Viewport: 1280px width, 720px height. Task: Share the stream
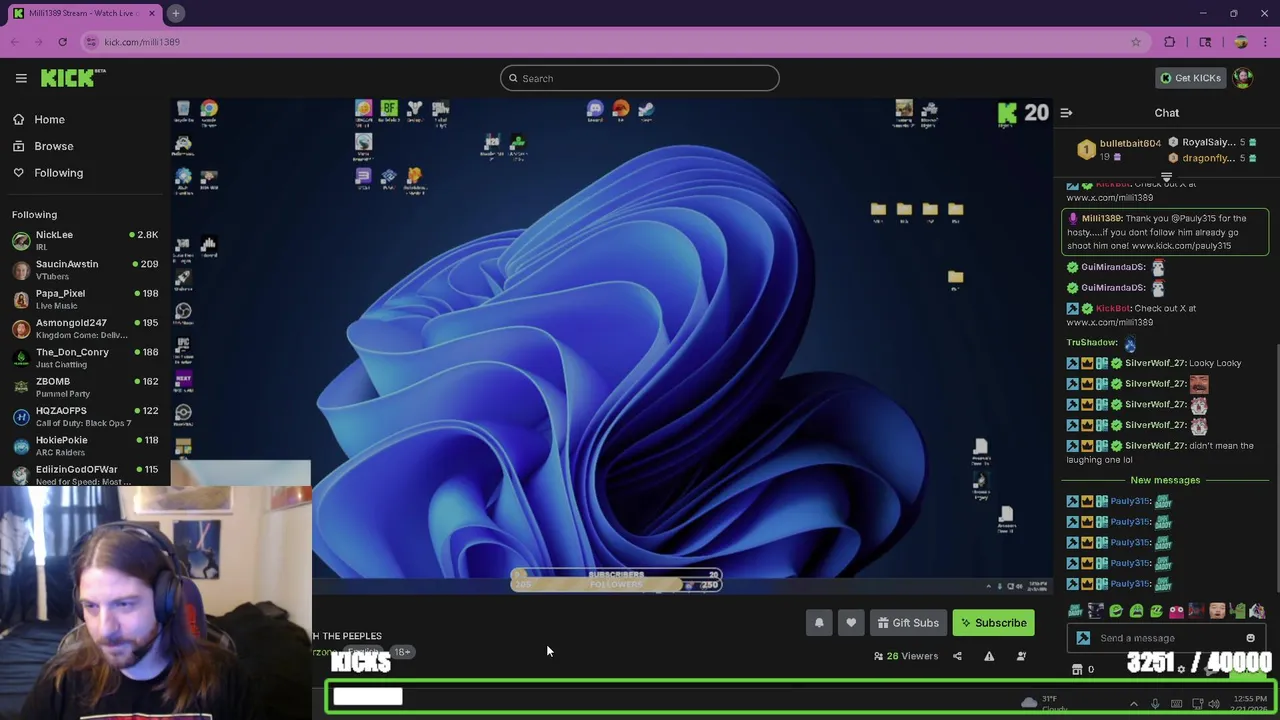(957, 656)
